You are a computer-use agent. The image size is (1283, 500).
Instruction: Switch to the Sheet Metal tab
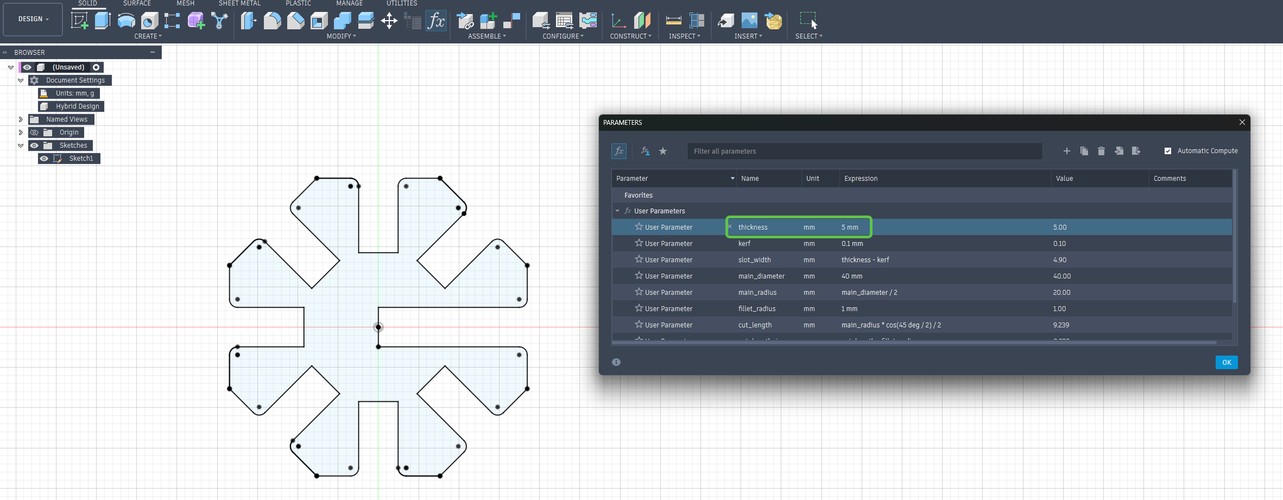(239, 4)
